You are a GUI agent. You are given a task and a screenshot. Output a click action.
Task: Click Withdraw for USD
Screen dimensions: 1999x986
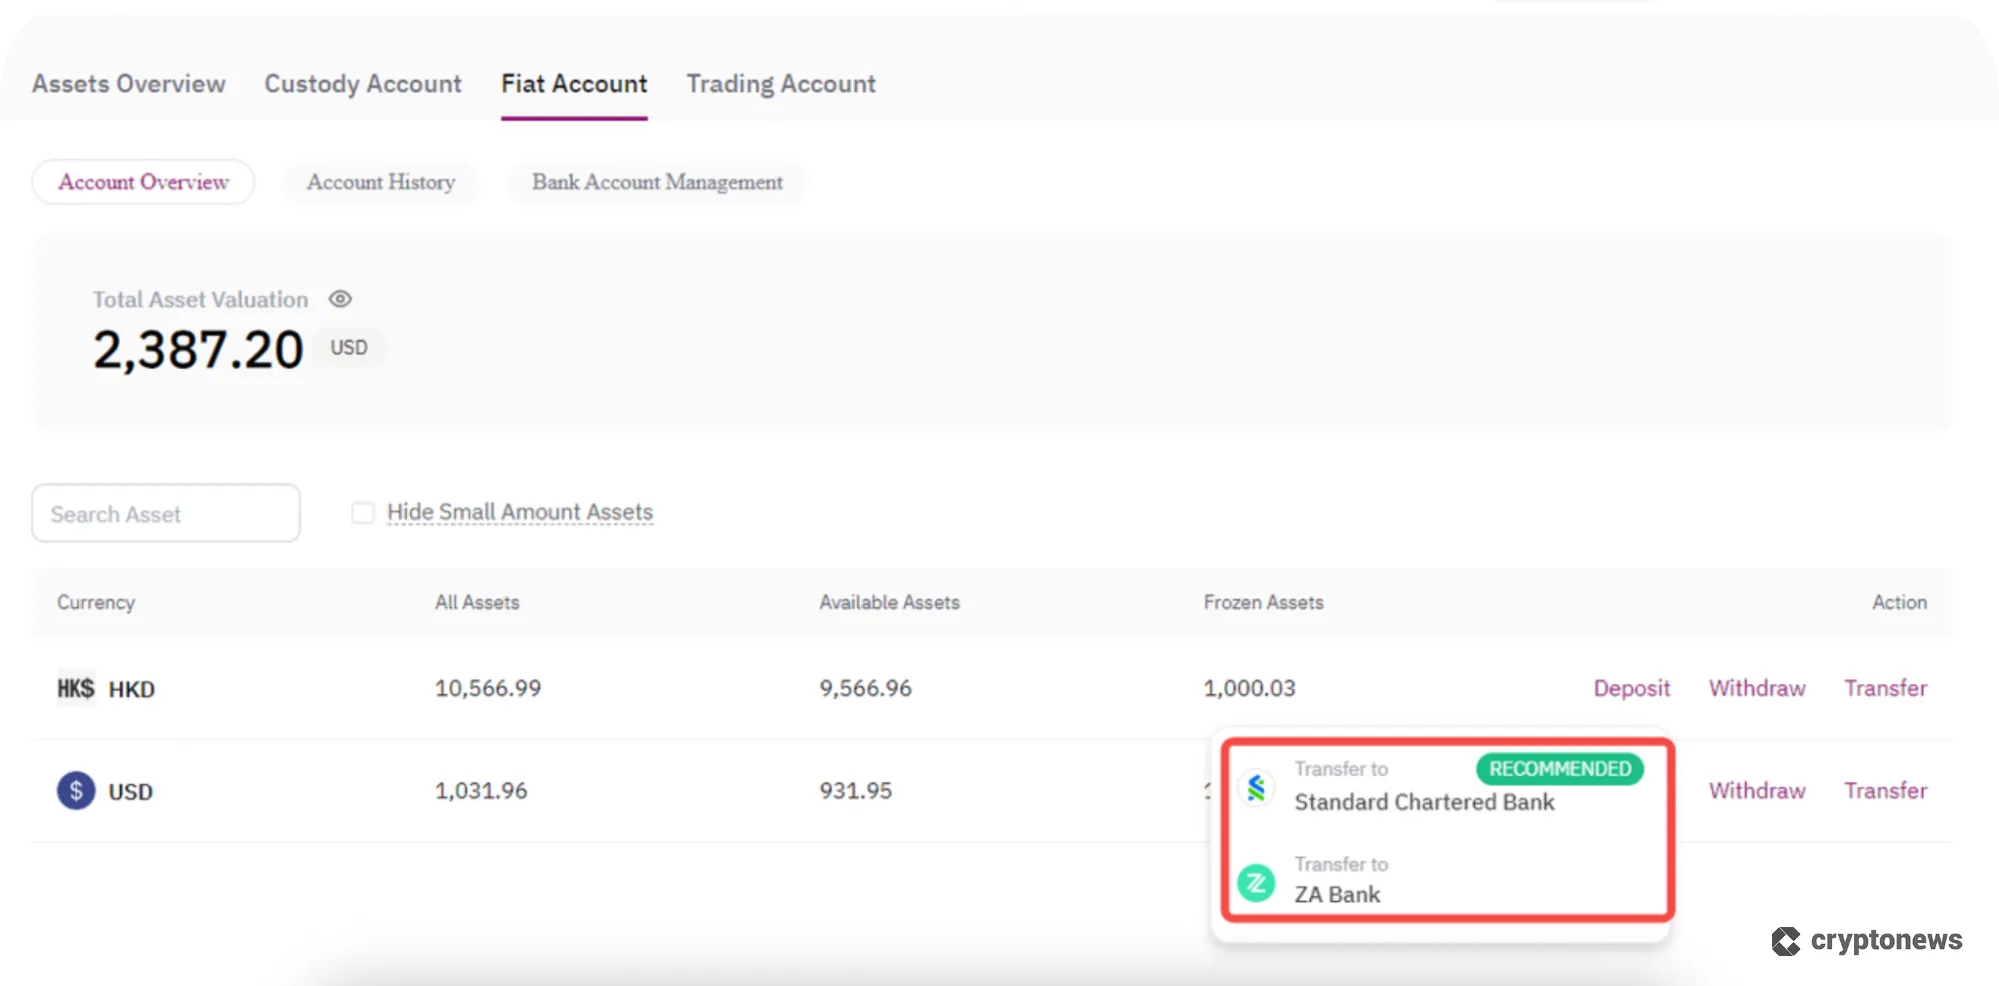1756,790
